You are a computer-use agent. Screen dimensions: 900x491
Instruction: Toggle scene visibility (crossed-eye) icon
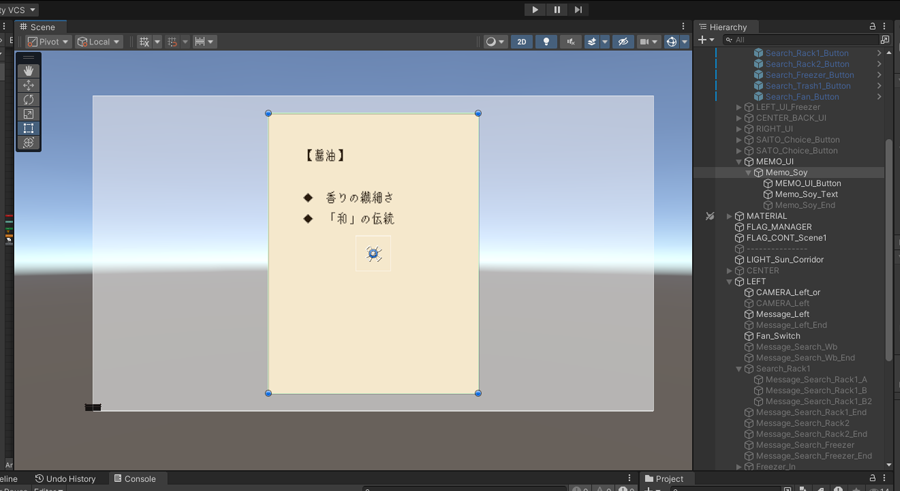pyautogui.click(x=622, y=42)
